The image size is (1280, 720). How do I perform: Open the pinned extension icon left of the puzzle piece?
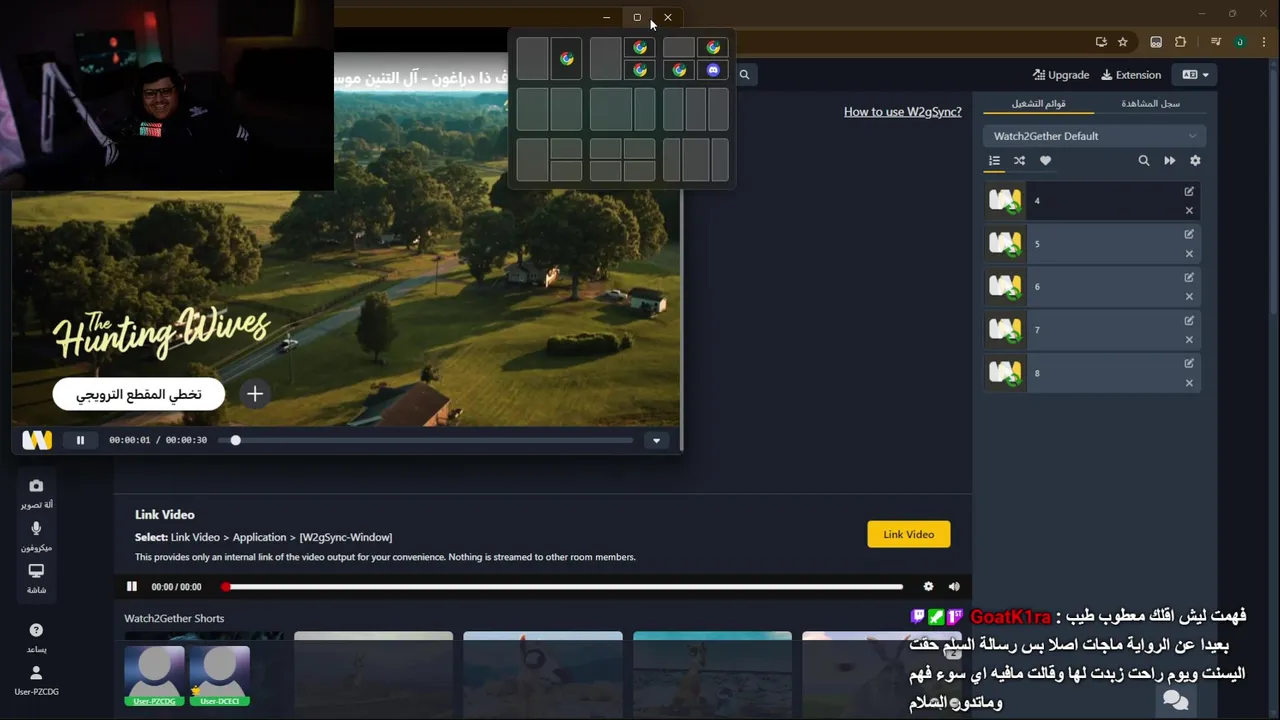click(x=1156, y=42)
